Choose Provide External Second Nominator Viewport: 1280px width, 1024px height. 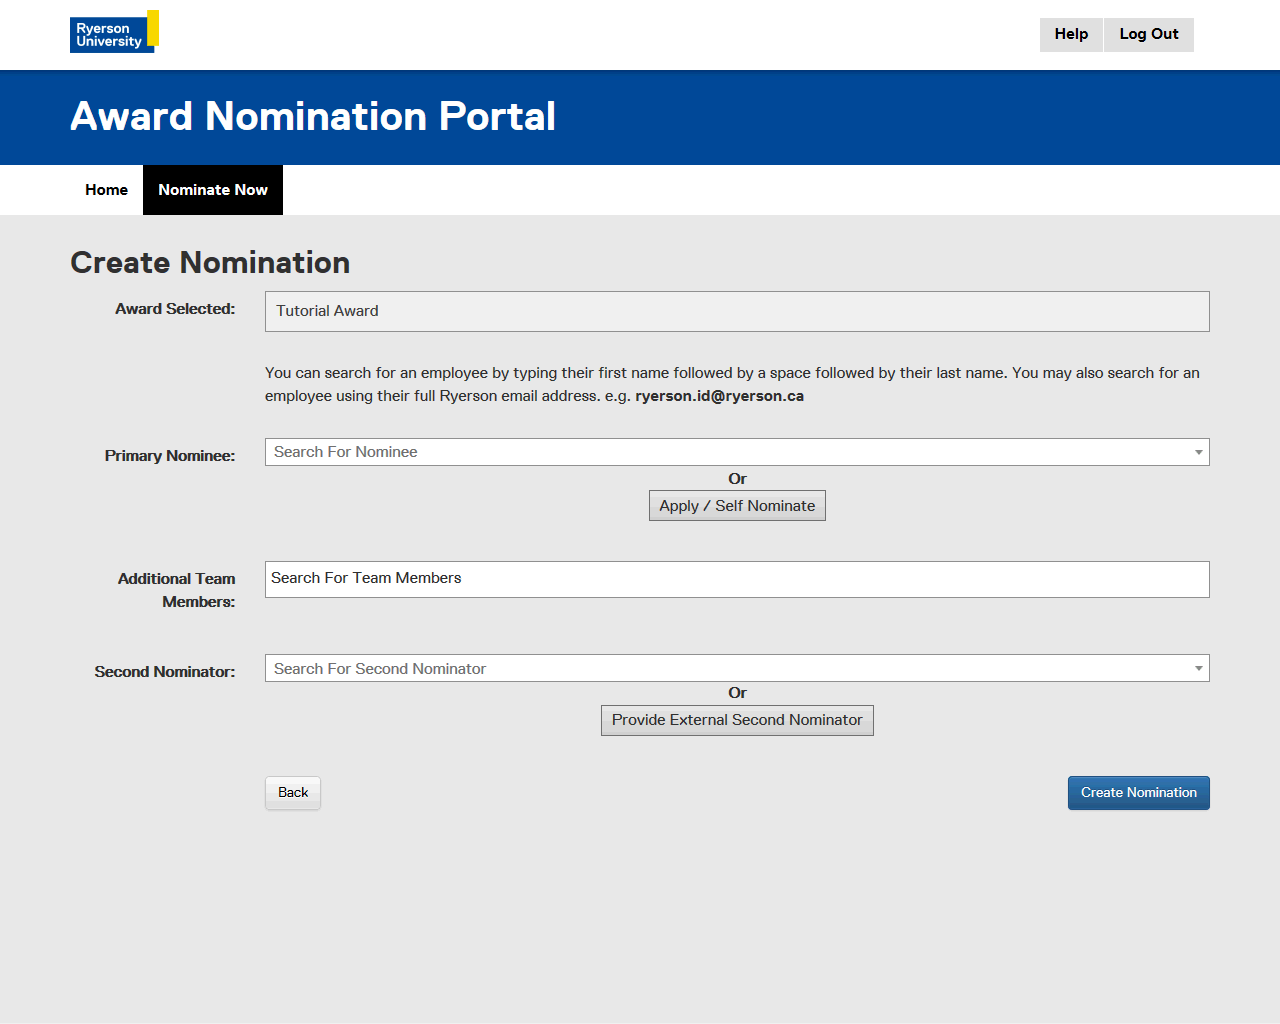[x=737, y=720]
